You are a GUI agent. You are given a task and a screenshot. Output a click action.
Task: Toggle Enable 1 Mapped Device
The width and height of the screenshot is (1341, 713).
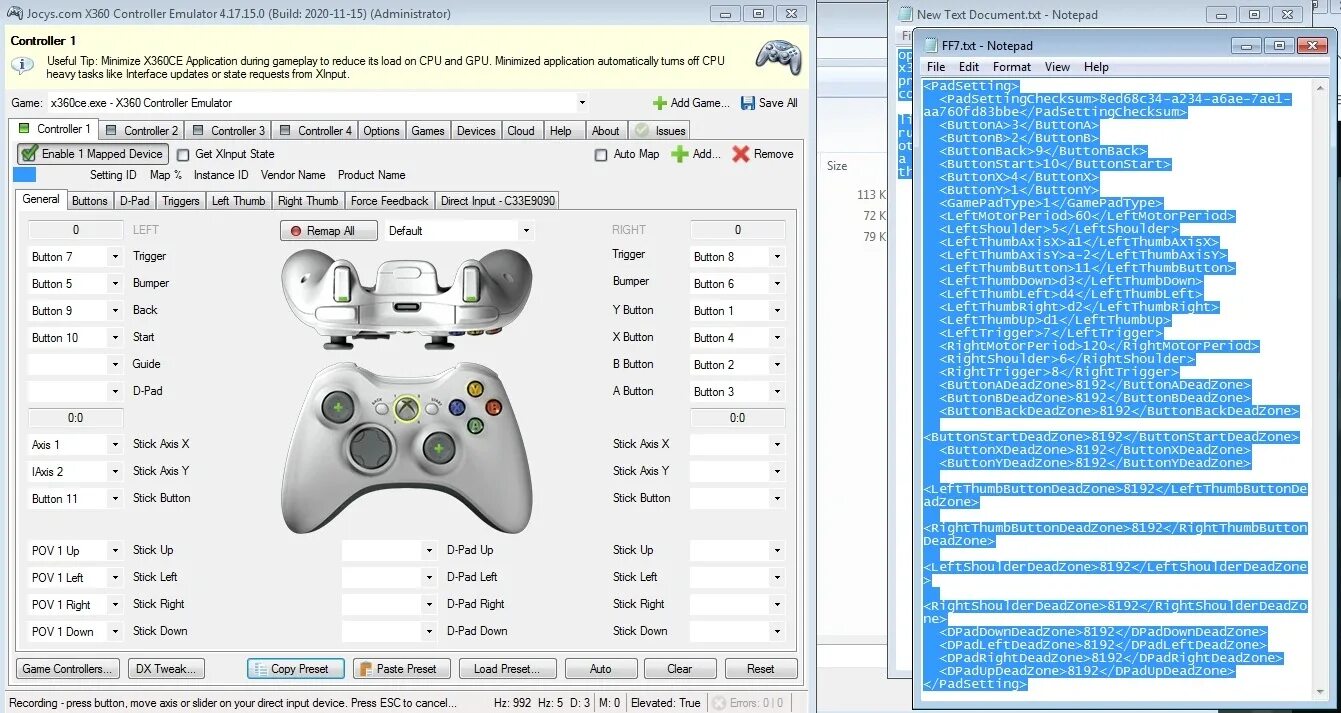[x=92, y=154]
